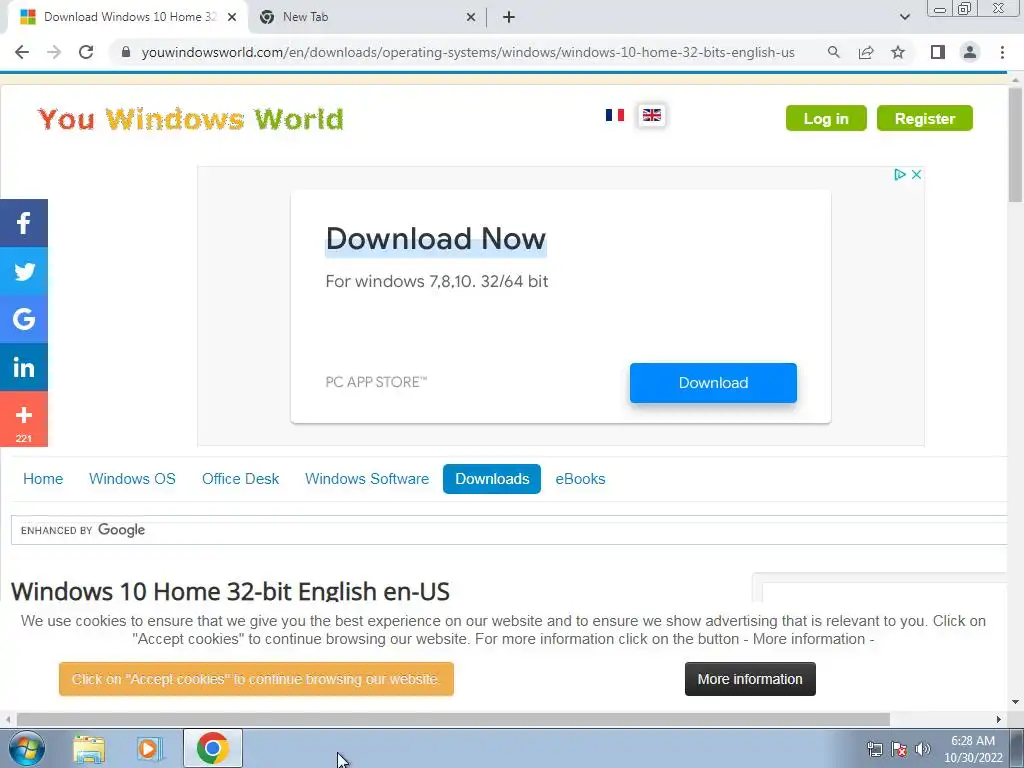Screen dimensions: 1024x768
Task: Select the UK flag language icon
Action: click(652, 116)
